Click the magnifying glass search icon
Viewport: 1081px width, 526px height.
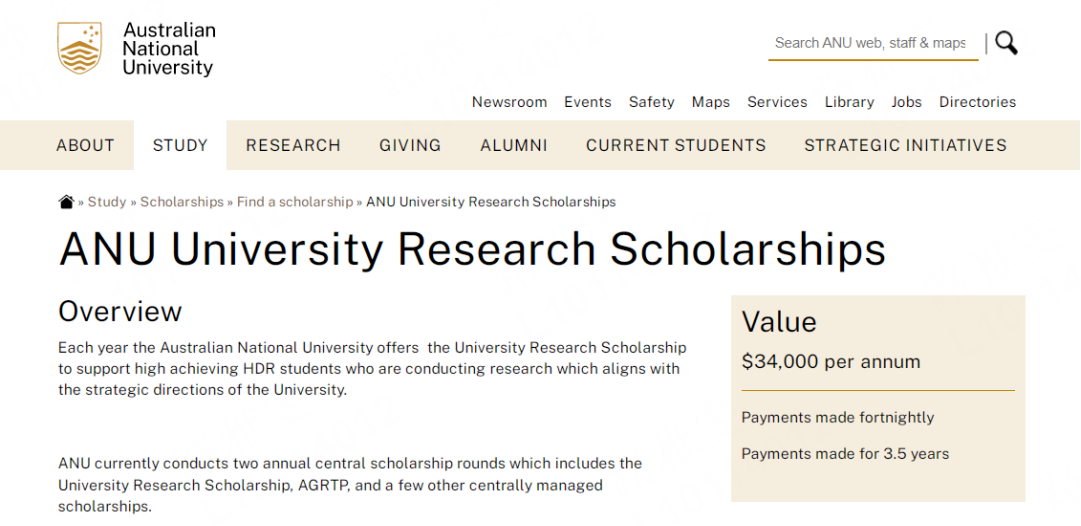[x=1006, y=43]
